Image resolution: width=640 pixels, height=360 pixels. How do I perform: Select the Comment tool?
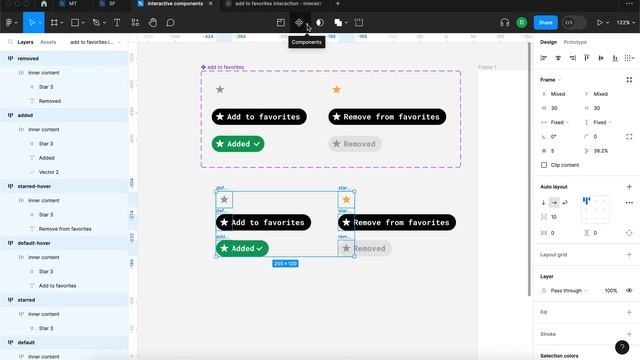pos(171,23)
